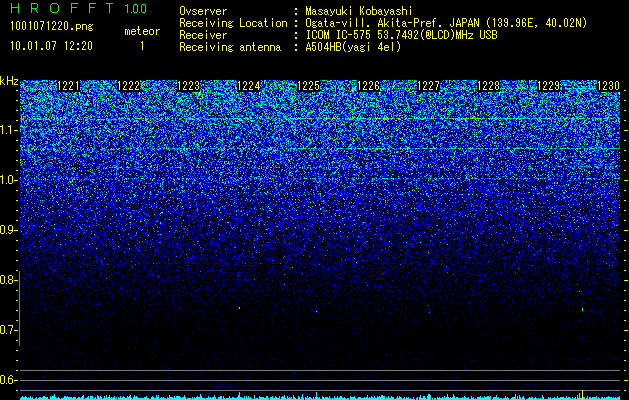The width and height of the screenshot is (629, 400).
Task: Click the 1225 time marker
Action: [x=308, y=86]
